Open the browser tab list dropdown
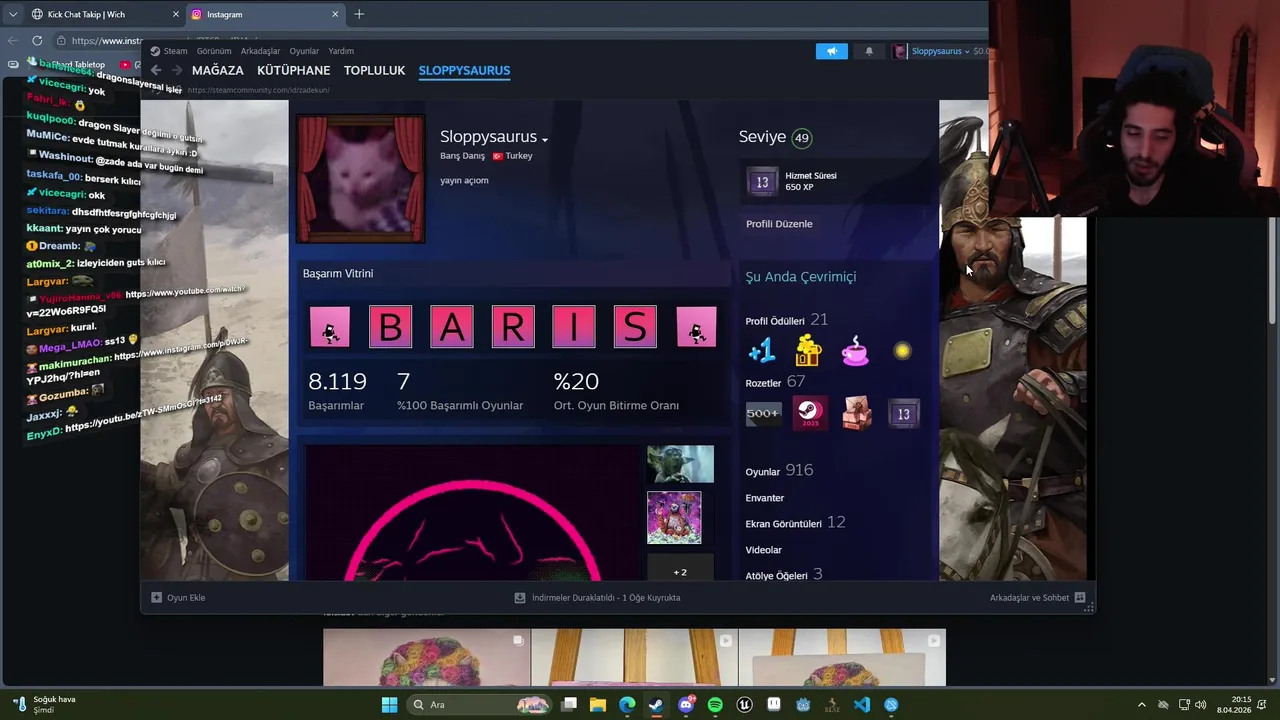 pyautogui.click(x=13, y=14)
